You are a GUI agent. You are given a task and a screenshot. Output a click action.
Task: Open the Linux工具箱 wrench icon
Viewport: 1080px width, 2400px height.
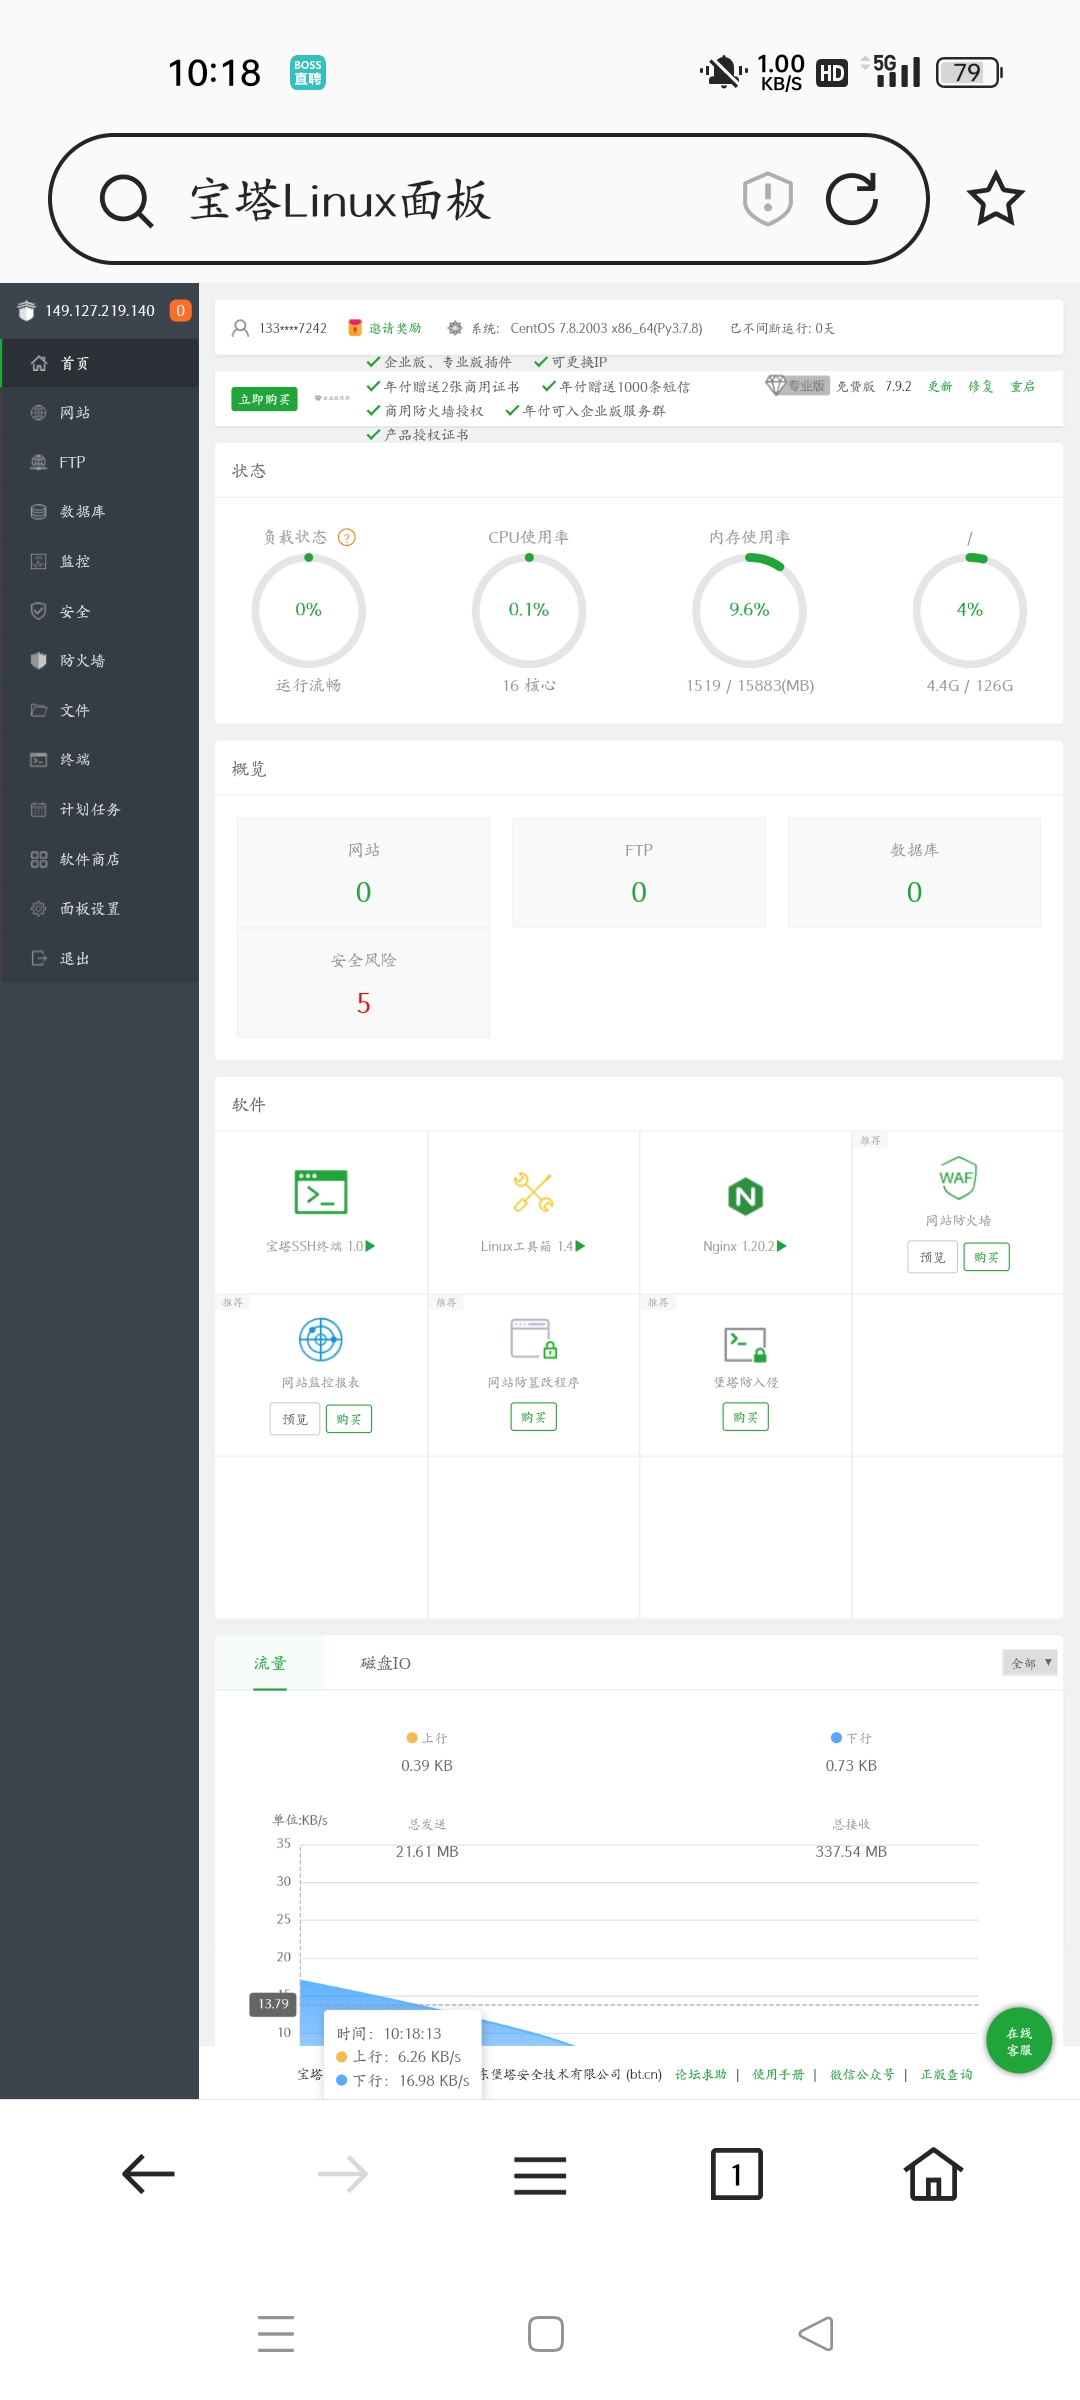click(x=533, y=1192)
